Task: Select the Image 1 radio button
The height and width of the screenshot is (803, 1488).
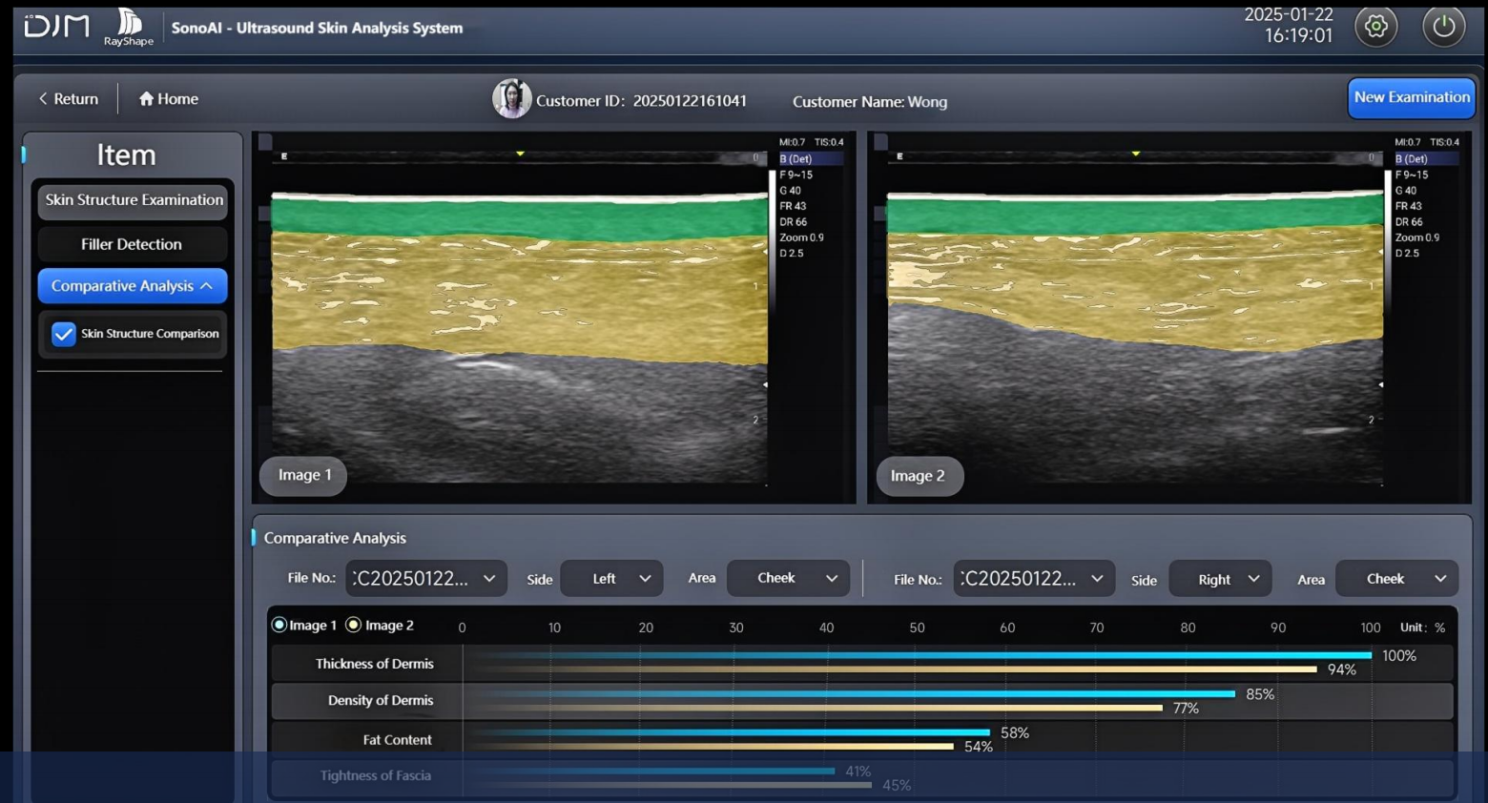Action: [280, 625]
